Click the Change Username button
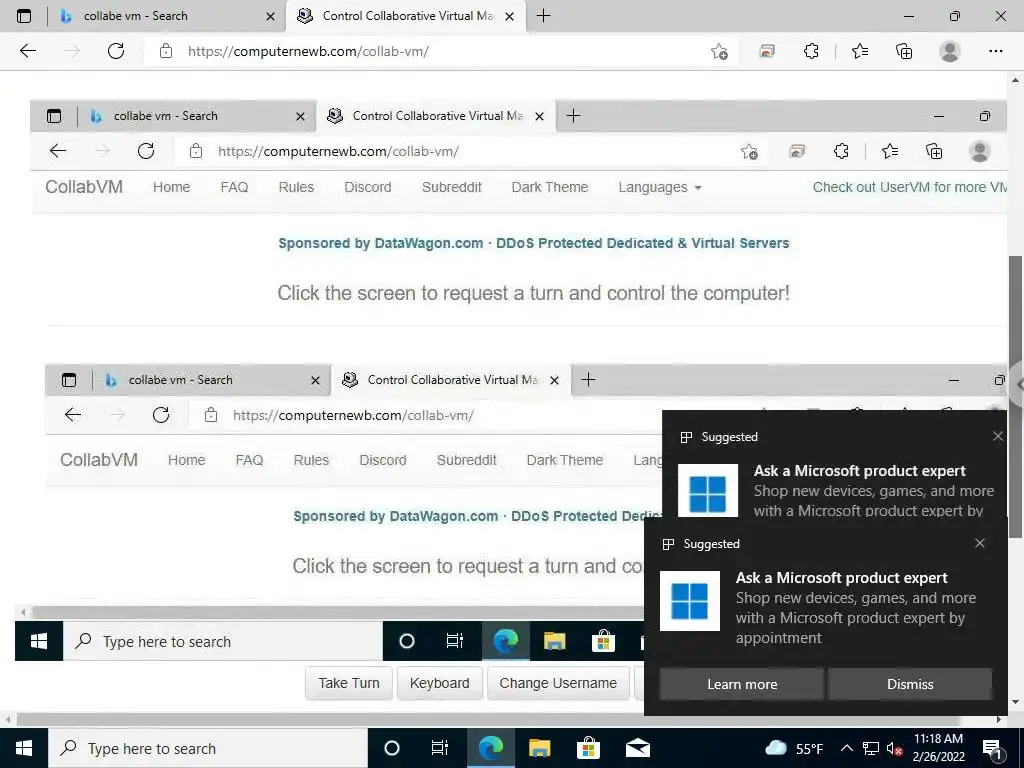 coord(558,683)
